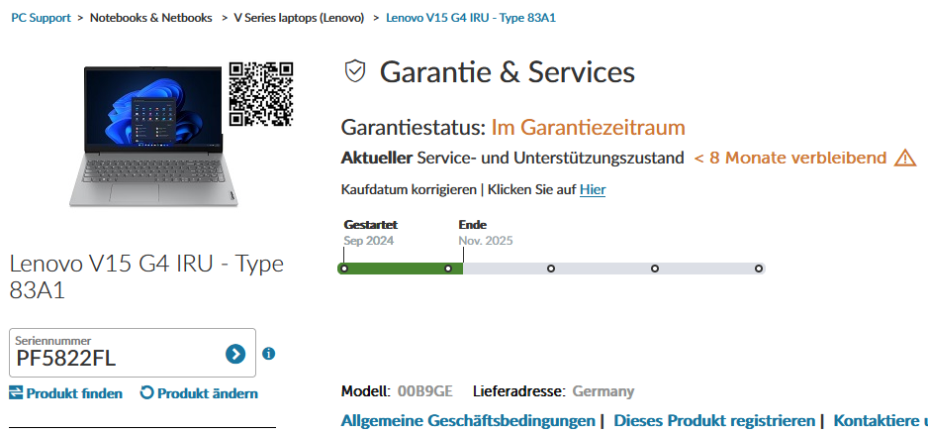Click the Produkt finden icon
Viewport: 928px width, 434px height.
point(16,393)
